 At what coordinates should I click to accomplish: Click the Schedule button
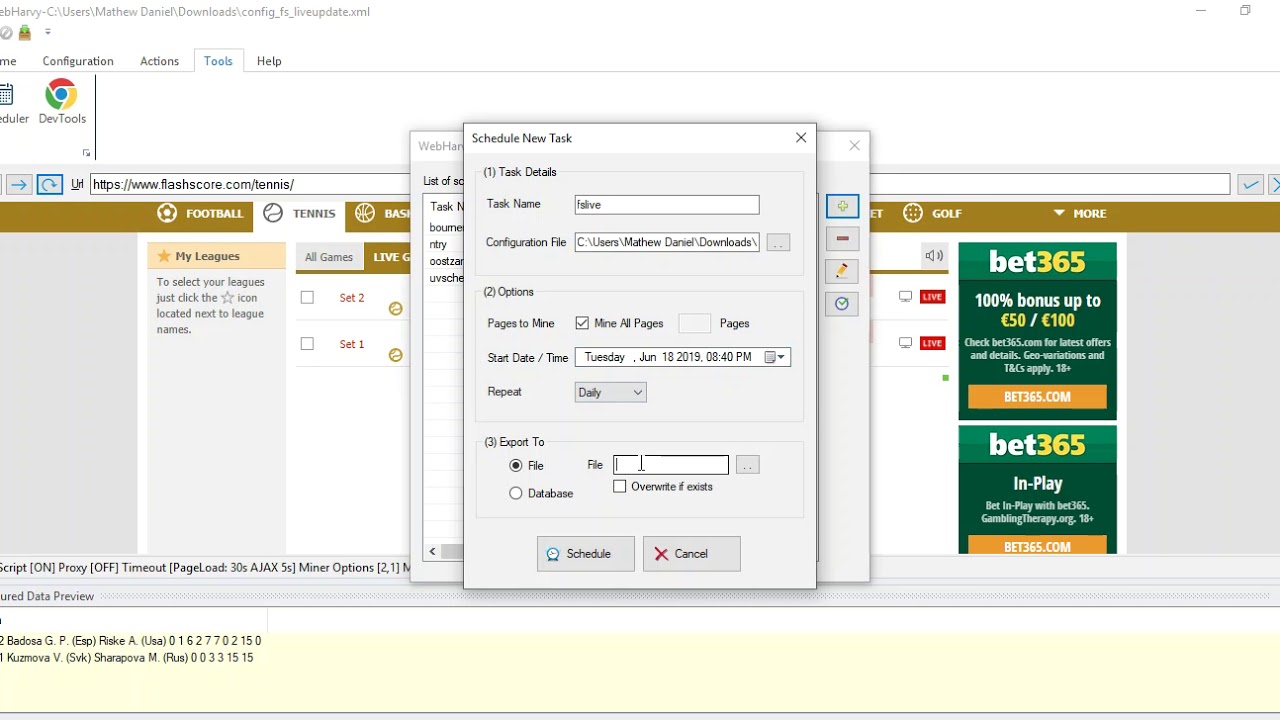(585, 554)
